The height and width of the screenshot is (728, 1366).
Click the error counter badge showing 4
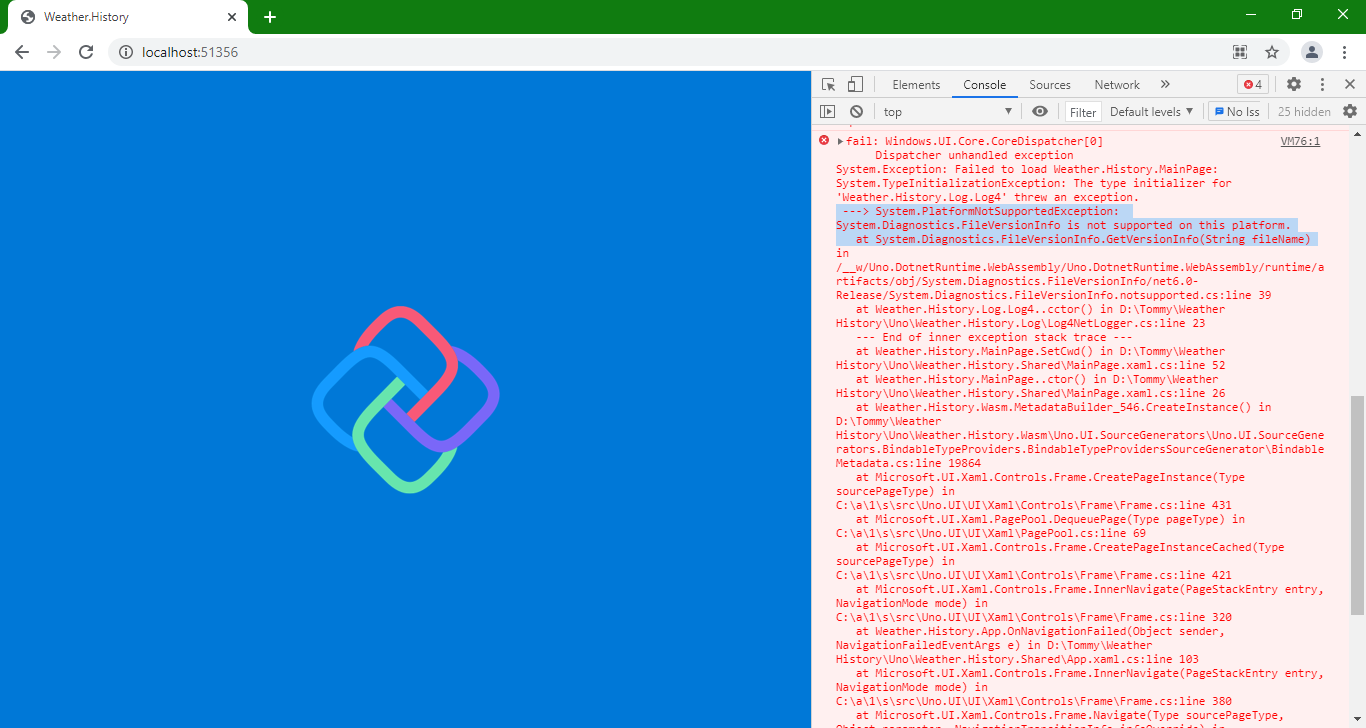pyautogui.click(x=1252, y=84)
